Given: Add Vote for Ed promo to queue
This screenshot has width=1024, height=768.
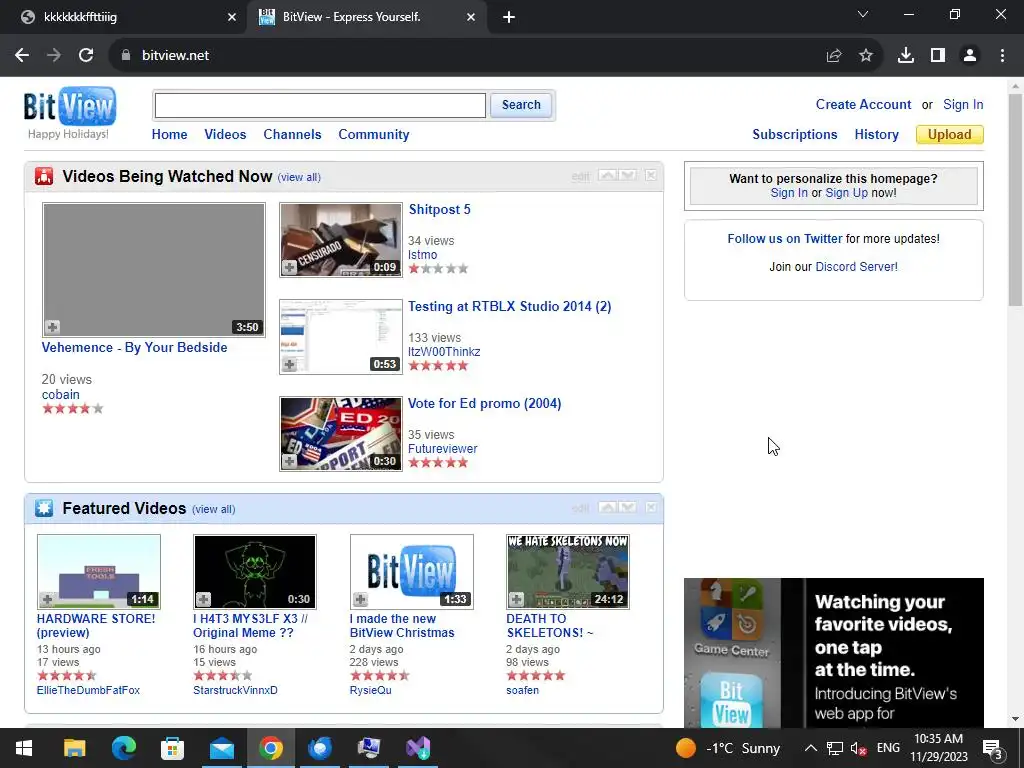Looking at the screenshot, I should coord(289,461).
